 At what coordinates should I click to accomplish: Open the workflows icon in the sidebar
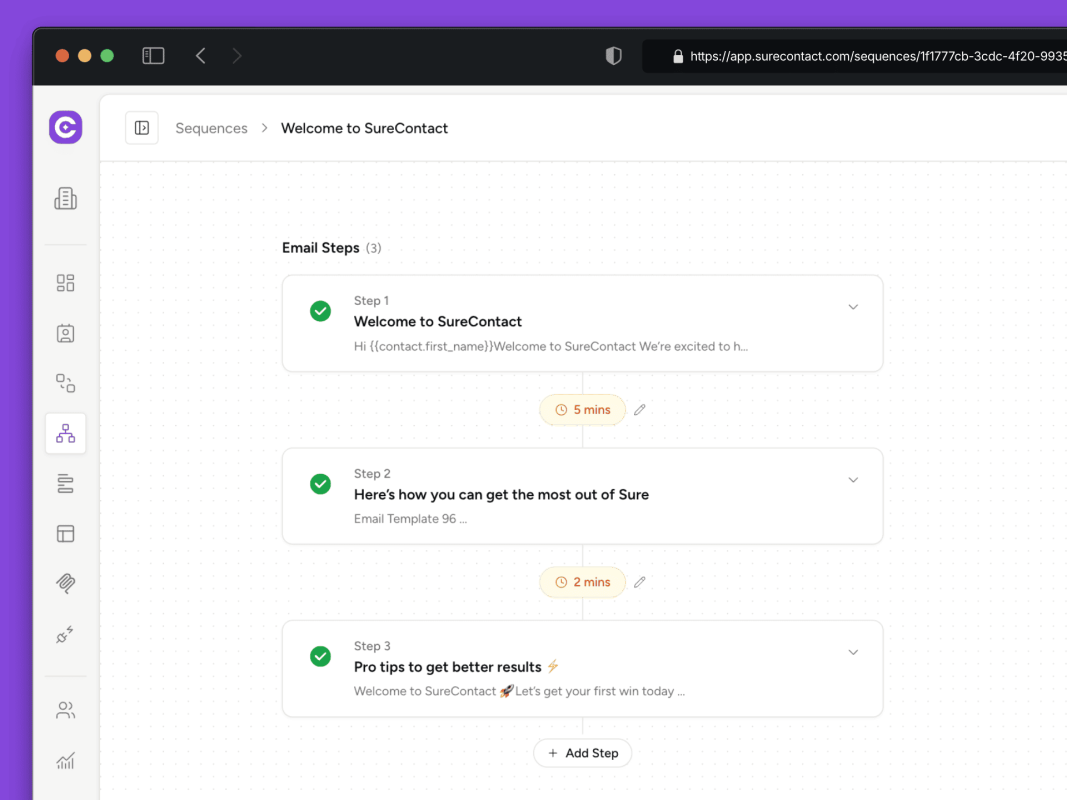(x=65, y=383)
